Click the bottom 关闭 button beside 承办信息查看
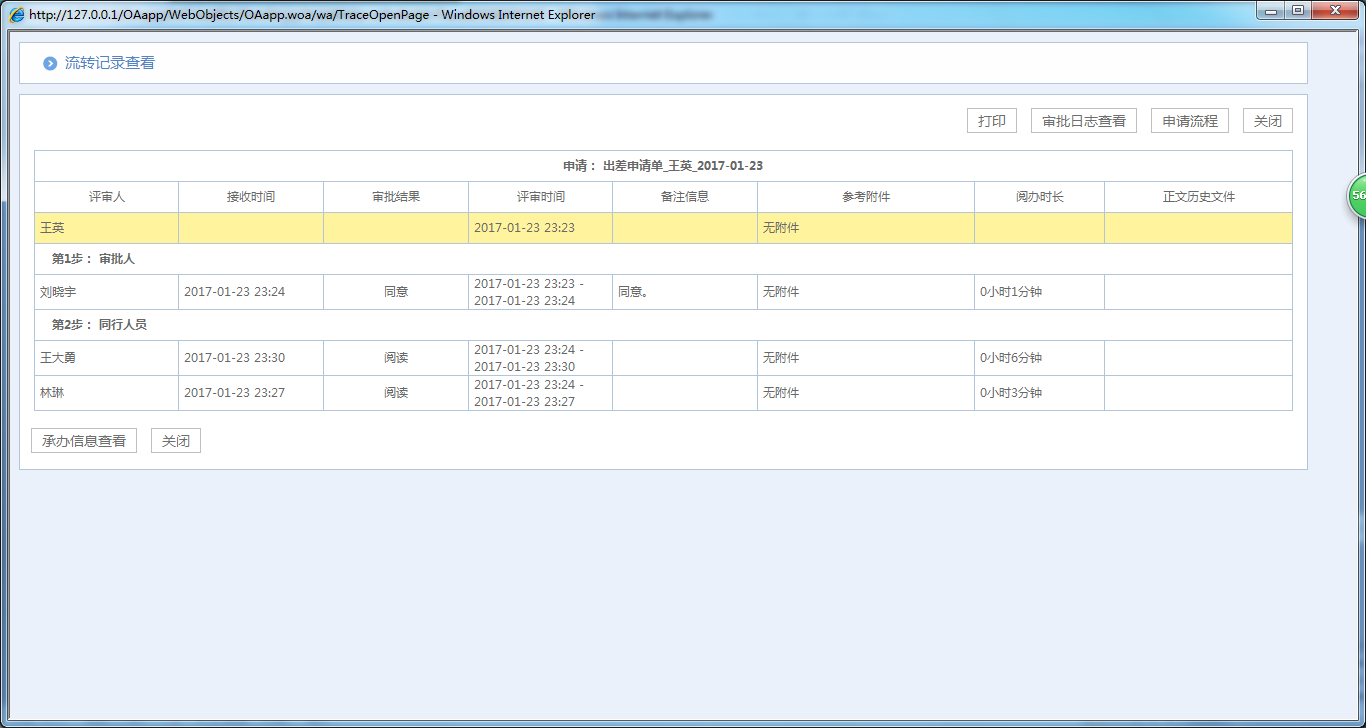1366x728 pixels. coord(176,441)
